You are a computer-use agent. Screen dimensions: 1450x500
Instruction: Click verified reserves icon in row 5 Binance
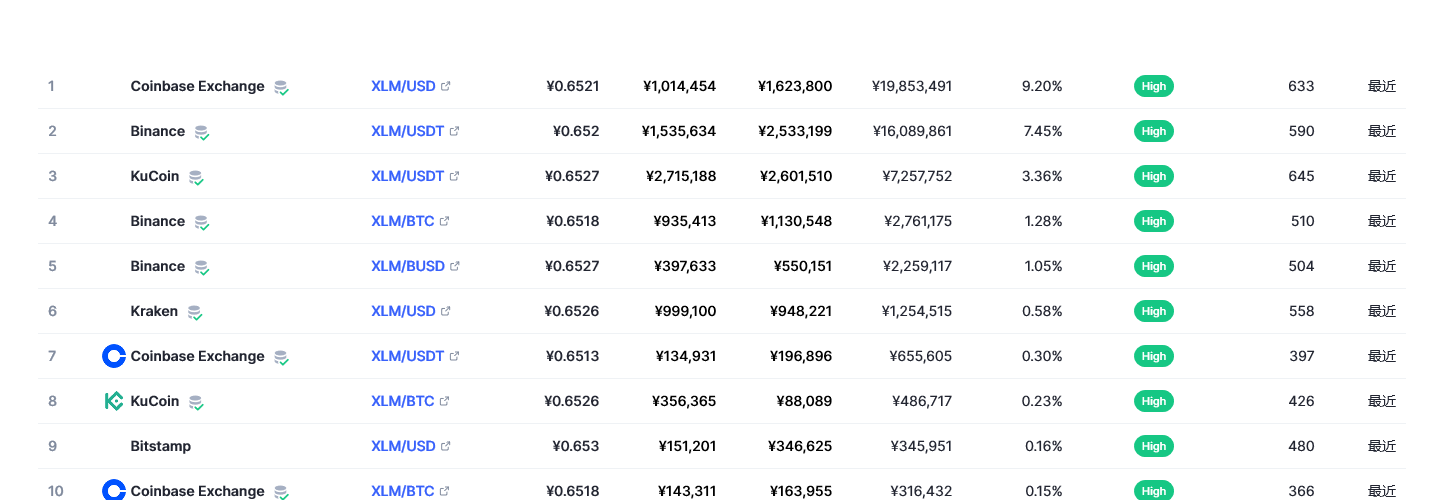click(x=202, y=268)
